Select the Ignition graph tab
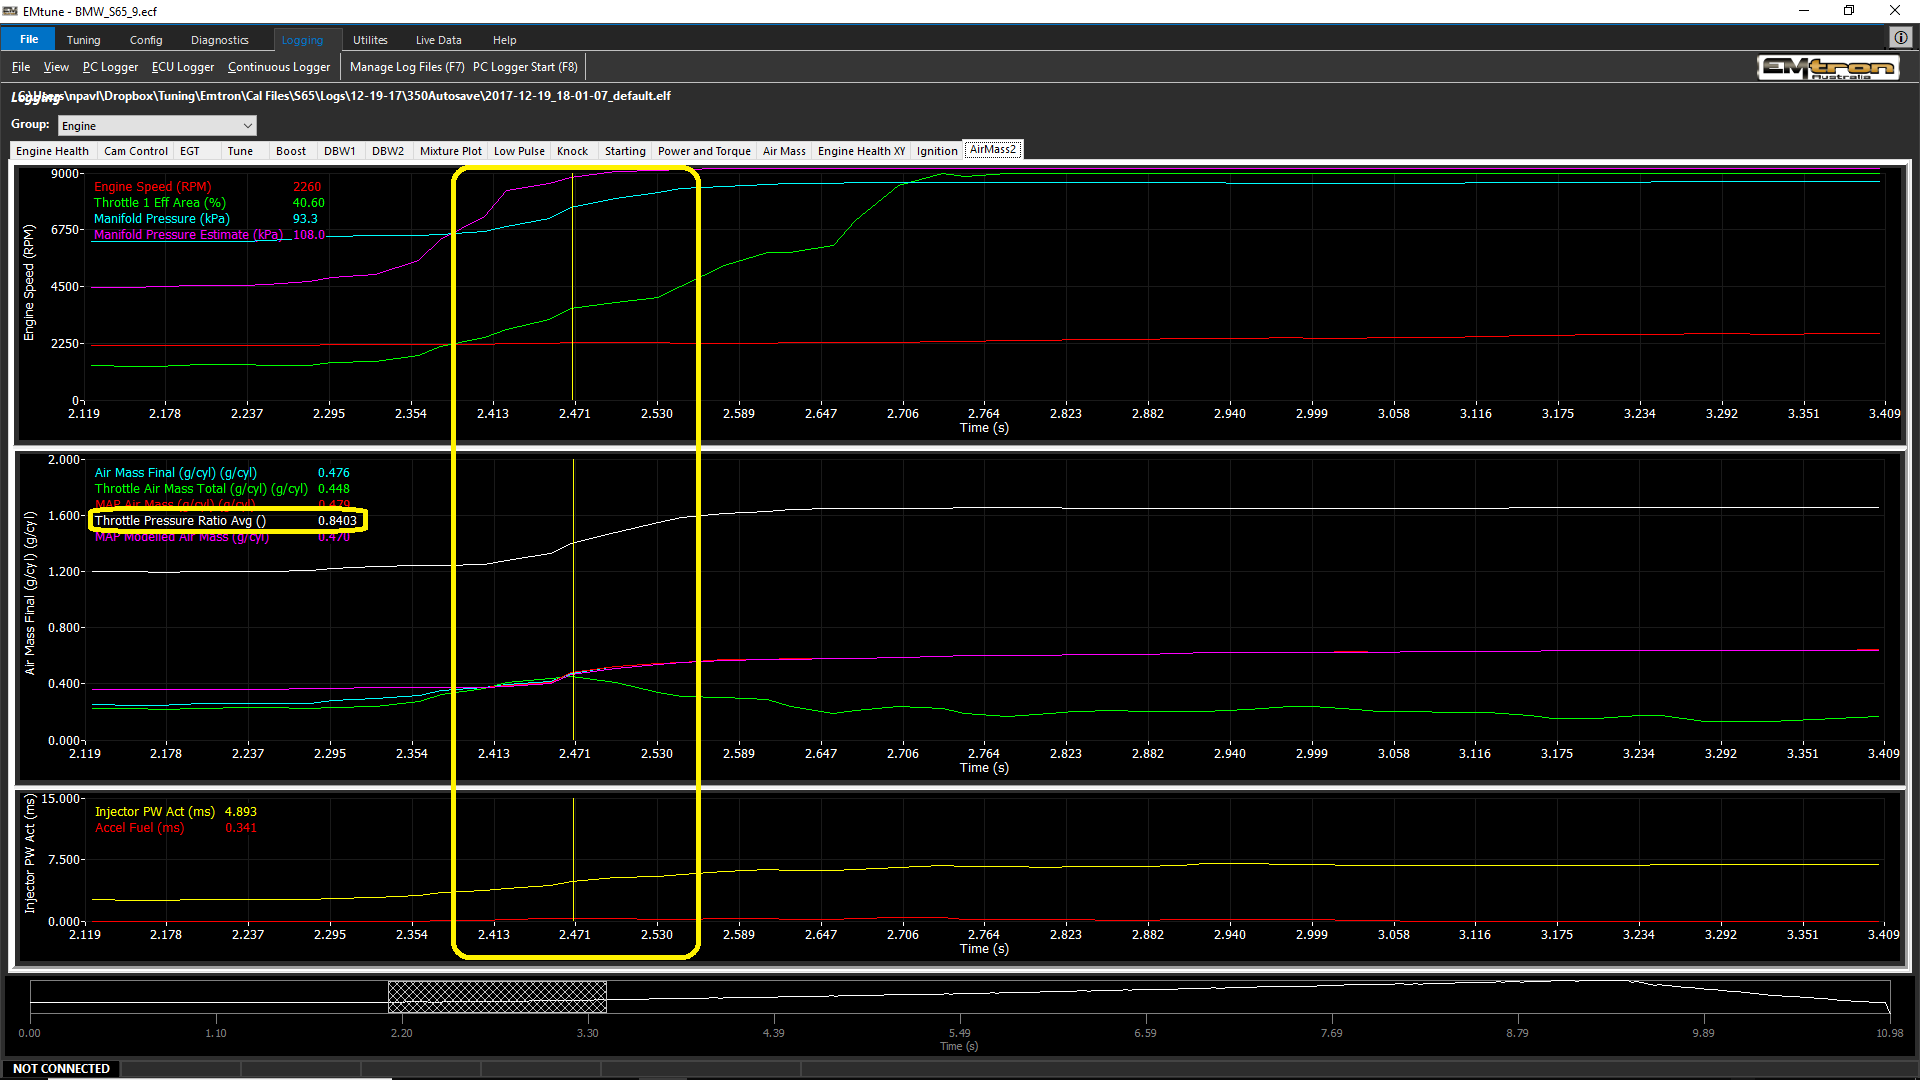Viewport: 1920px width, 1080px height. [937, 151]
